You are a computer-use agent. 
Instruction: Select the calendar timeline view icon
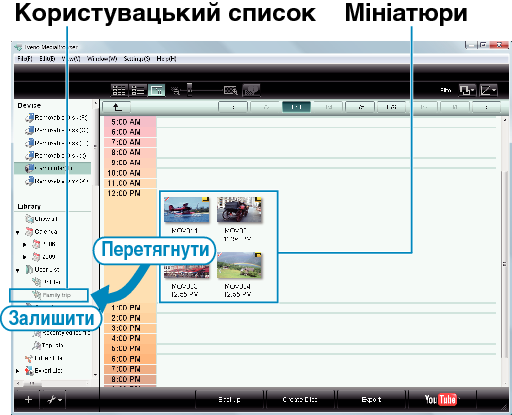click(x=156, y=90)
